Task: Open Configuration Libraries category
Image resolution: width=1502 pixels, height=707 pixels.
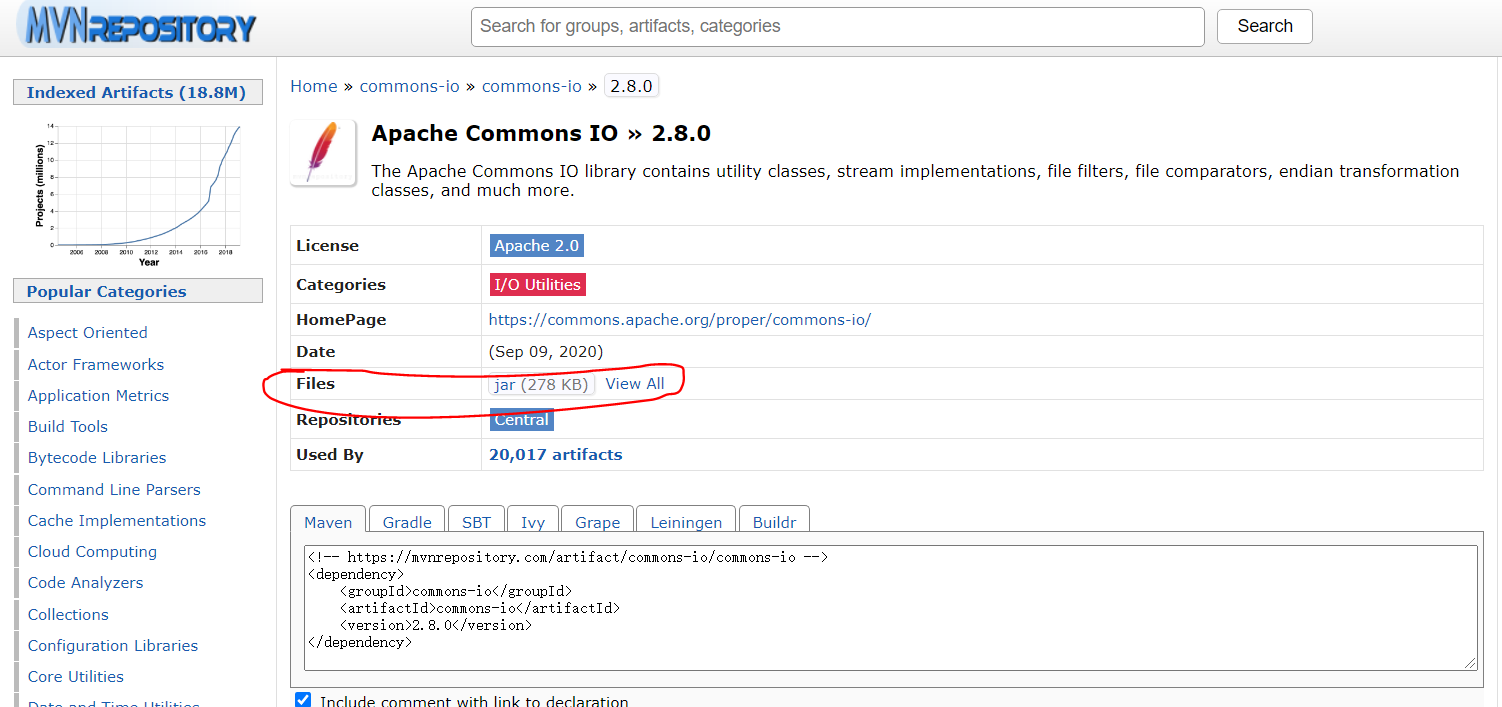Action: click(x=113, y=646)
